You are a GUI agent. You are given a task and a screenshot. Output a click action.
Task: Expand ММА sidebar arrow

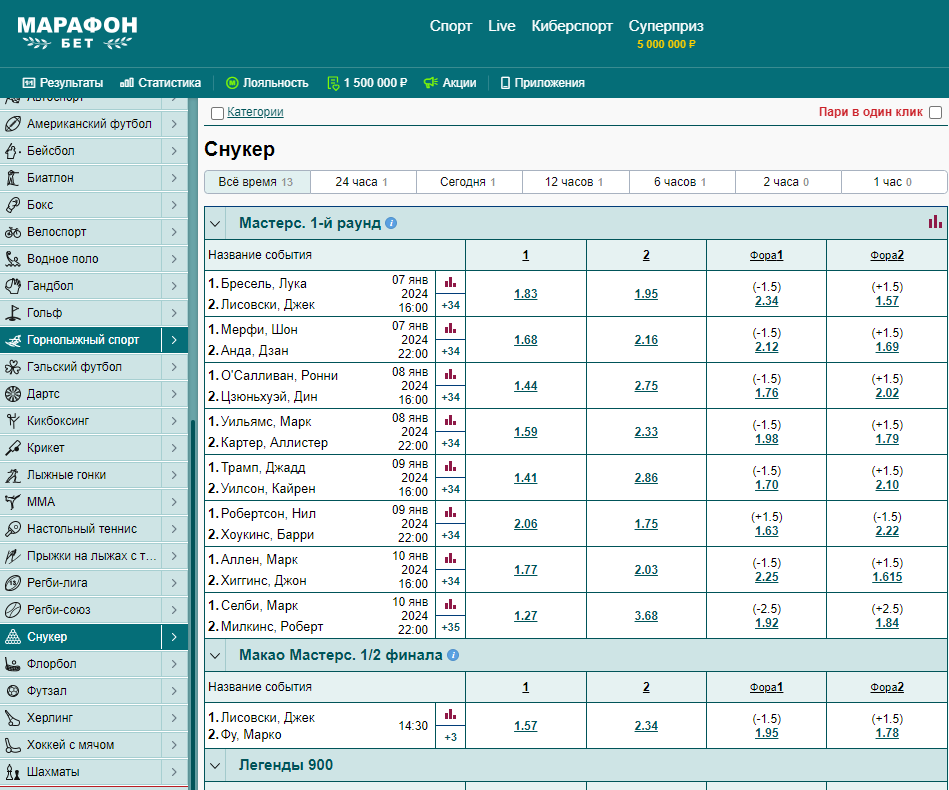click(x=174, y=502)
